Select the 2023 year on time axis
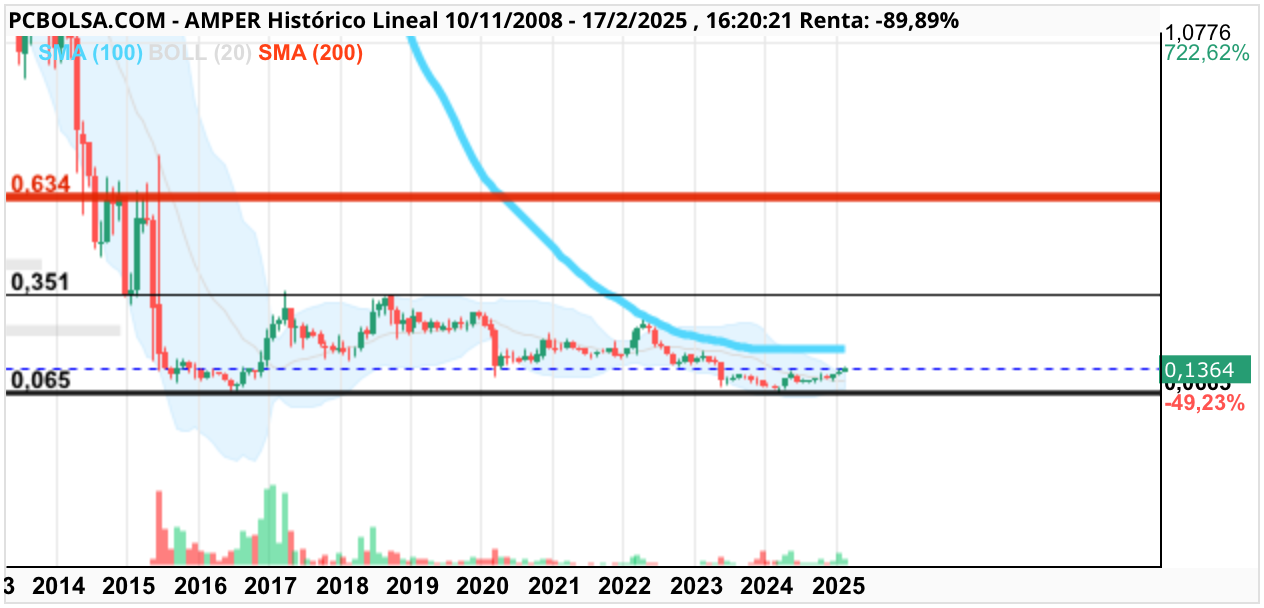This screenshot has width=1264, height=608. [x=696, y=586]
